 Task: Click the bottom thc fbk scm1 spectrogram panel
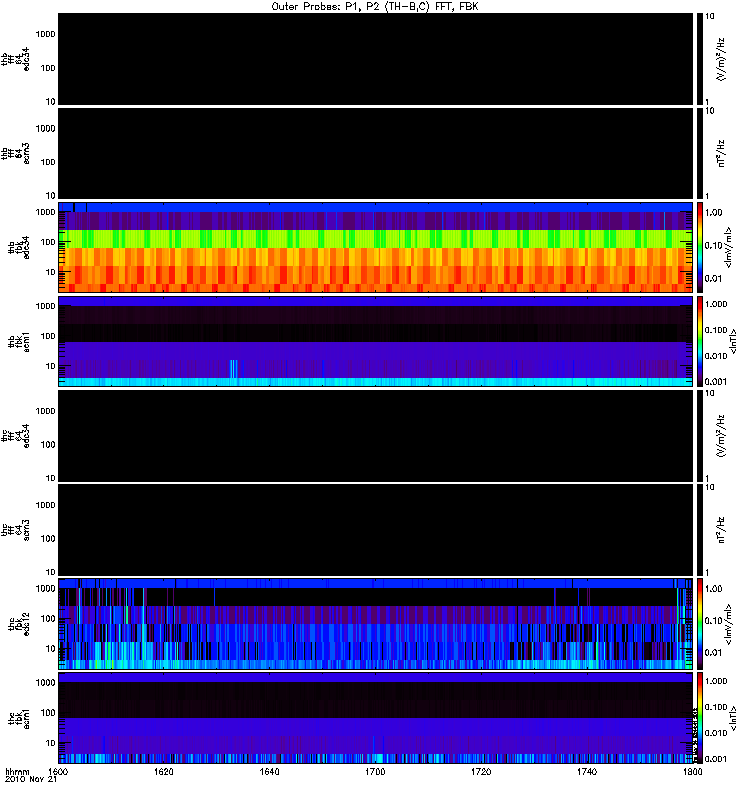[x=375, y=717]
